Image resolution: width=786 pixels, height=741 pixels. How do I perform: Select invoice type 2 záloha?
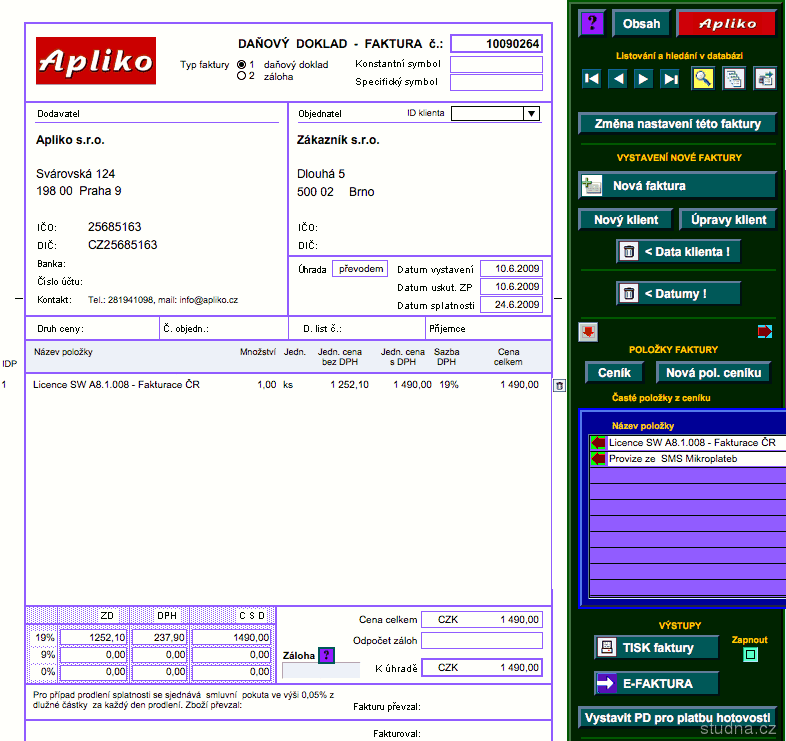tap(241, 76)
